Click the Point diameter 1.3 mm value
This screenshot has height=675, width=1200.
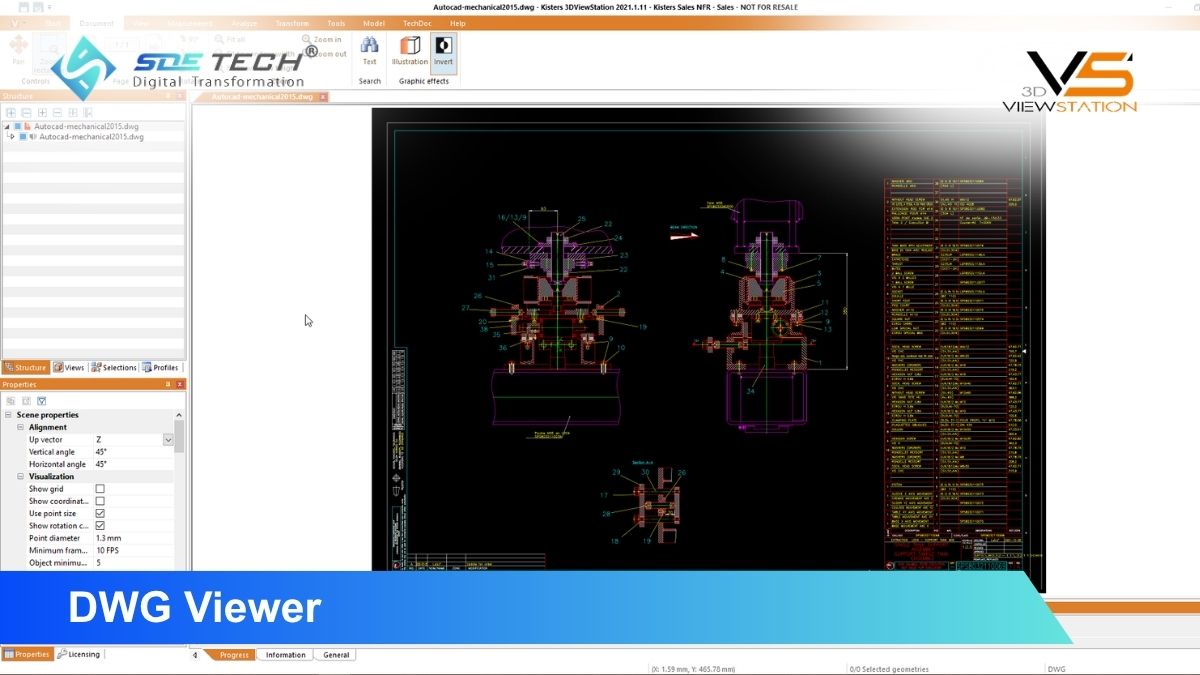(x=108, y=538)
